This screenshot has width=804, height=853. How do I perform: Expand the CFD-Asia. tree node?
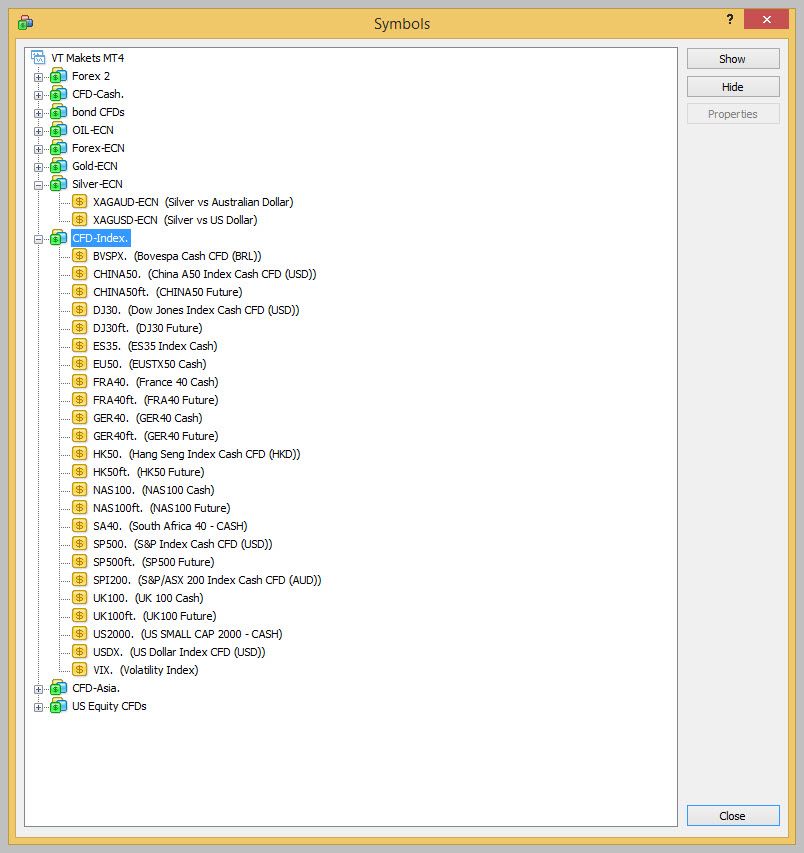(x=38, y=689)
